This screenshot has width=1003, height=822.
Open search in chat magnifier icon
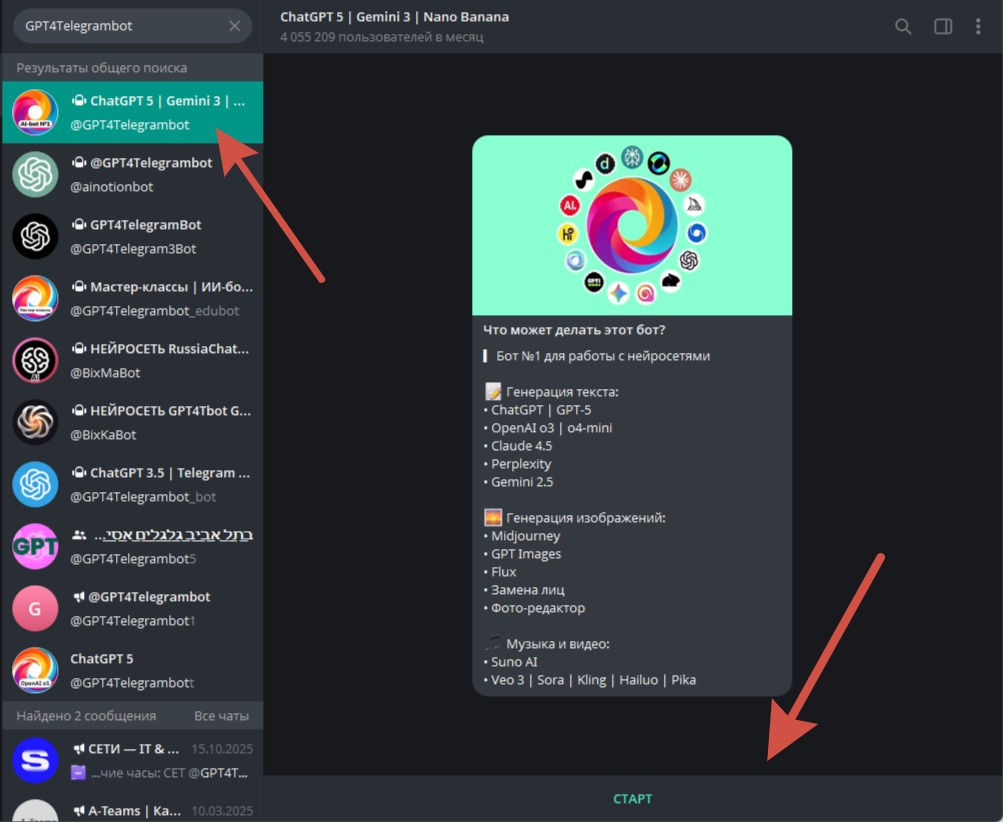coord(903,26)
